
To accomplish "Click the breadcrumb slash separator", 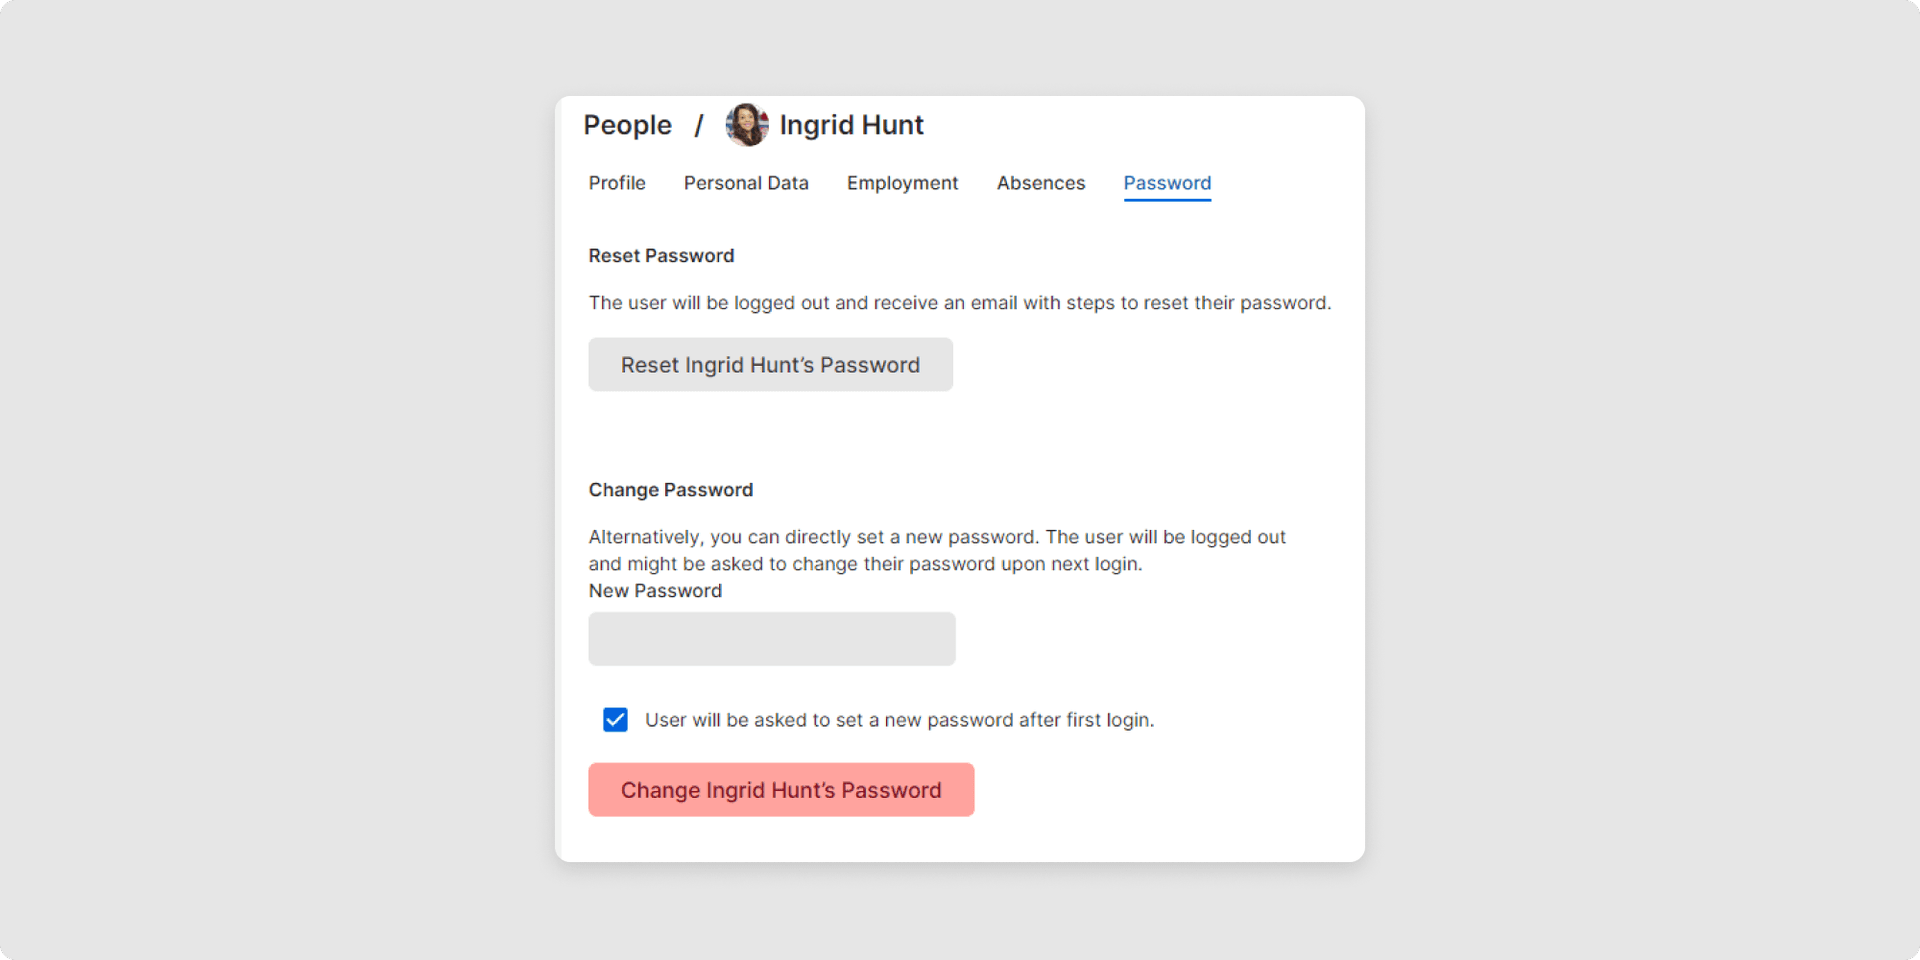I will tap(699, 125).
